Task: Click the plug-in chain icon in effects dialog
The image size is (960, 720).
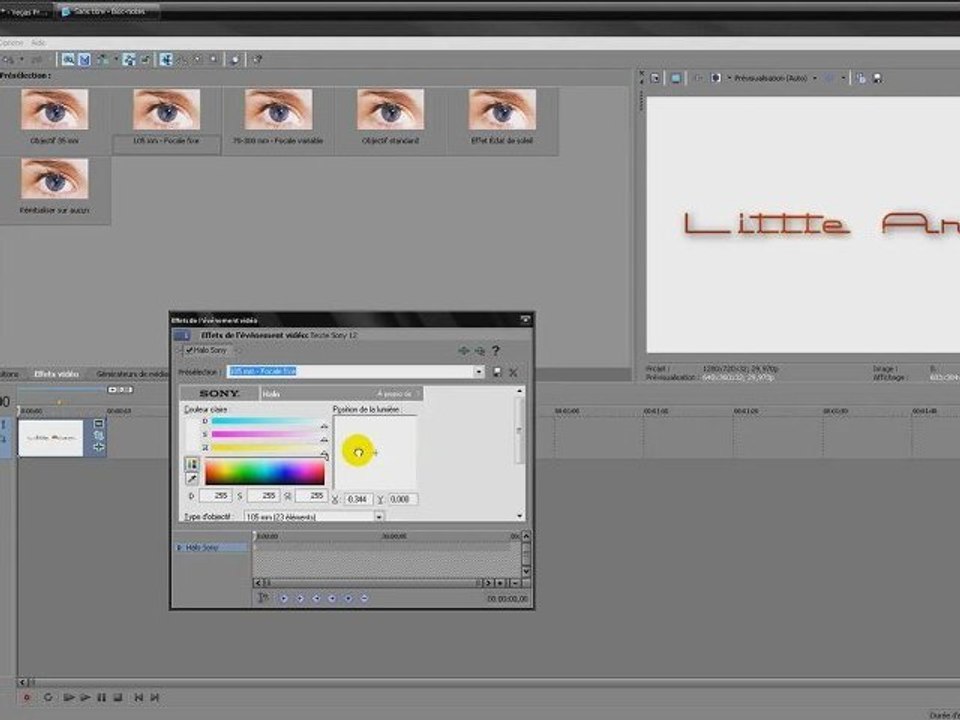Action: (463, 351)
